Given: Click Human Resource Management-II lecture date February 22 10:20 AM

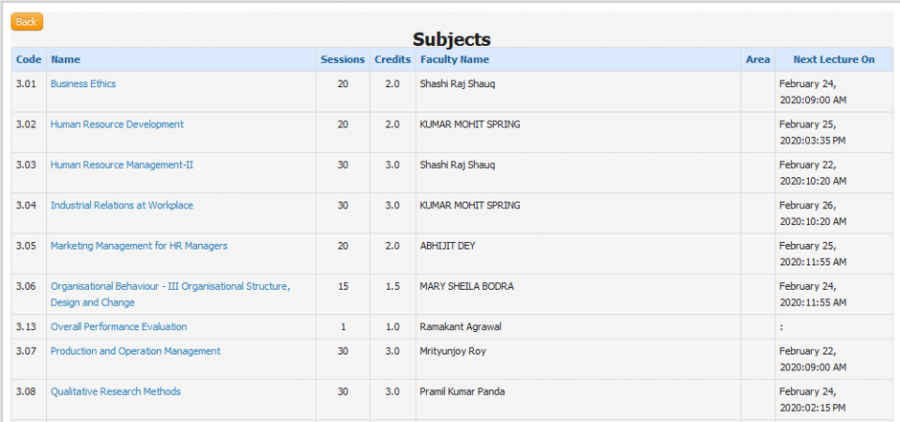Looking at the screenshot, I should click(813, 173).
